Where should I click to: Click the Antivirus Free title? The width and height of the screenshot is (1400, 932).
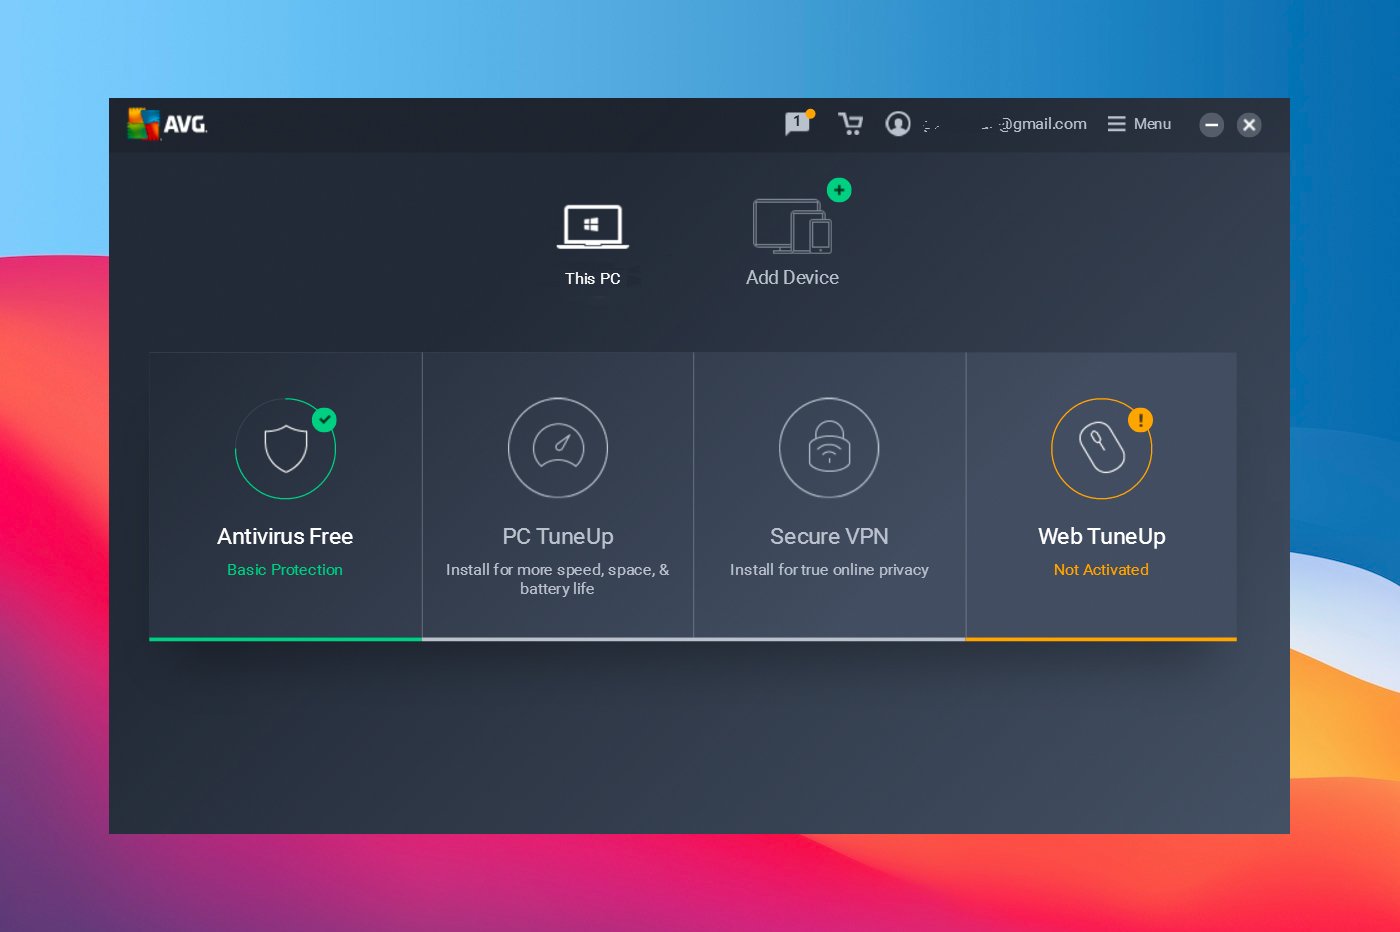(285, 536)
